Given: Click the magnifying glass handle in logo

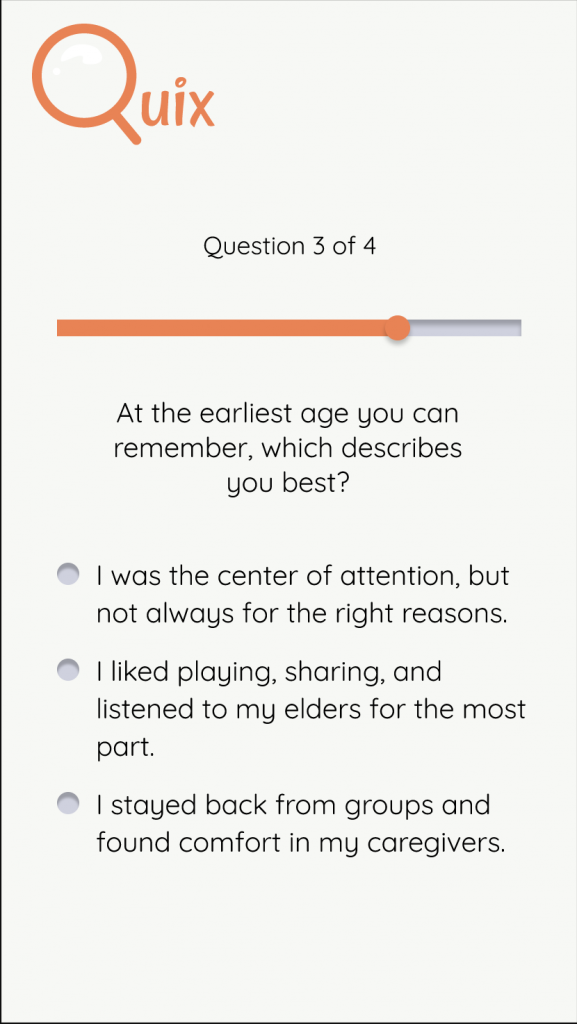Looking at the screenshot, I should pyautogui.click(x=127, y=131).
